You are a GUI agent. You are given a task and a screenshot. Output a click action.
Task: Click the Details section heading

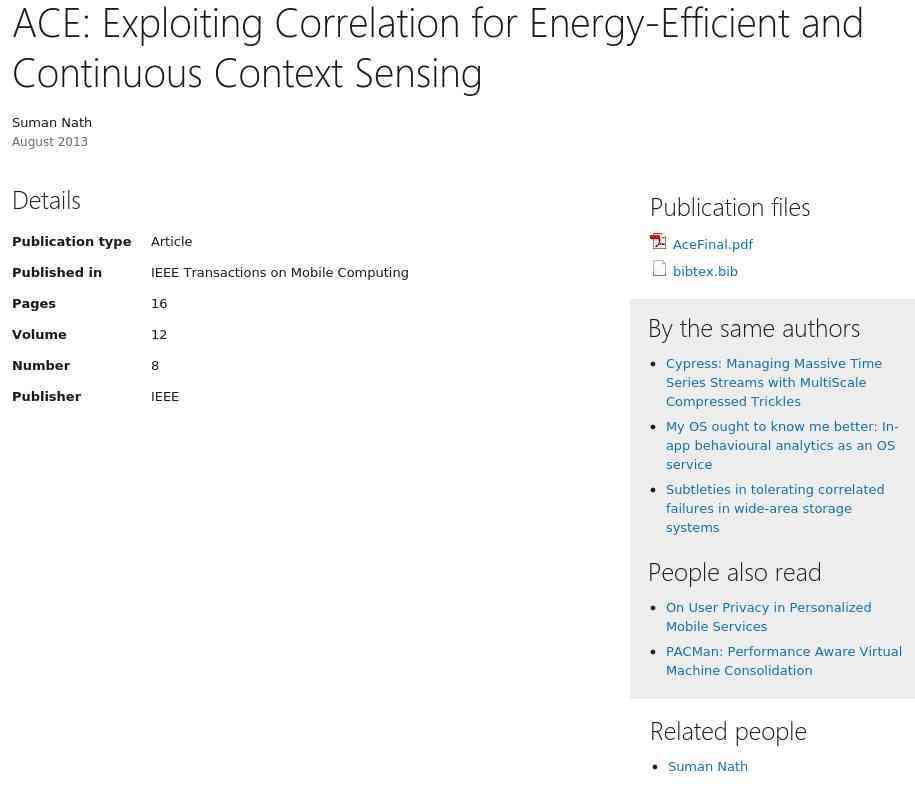[46, 200]
